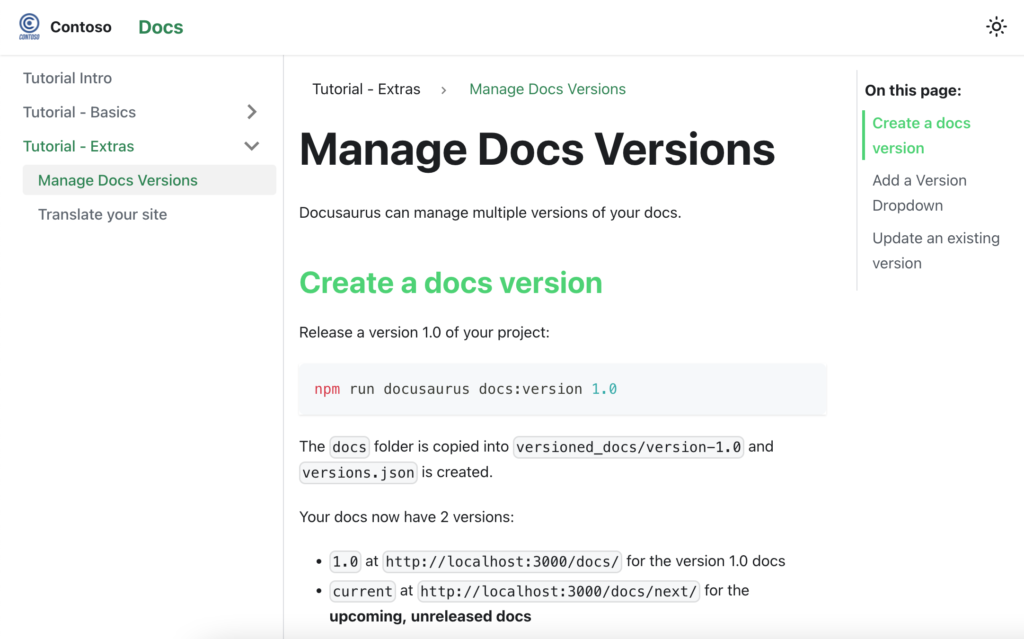Open Manage Docs Versions in the sidebar

(x=118, y=180)
